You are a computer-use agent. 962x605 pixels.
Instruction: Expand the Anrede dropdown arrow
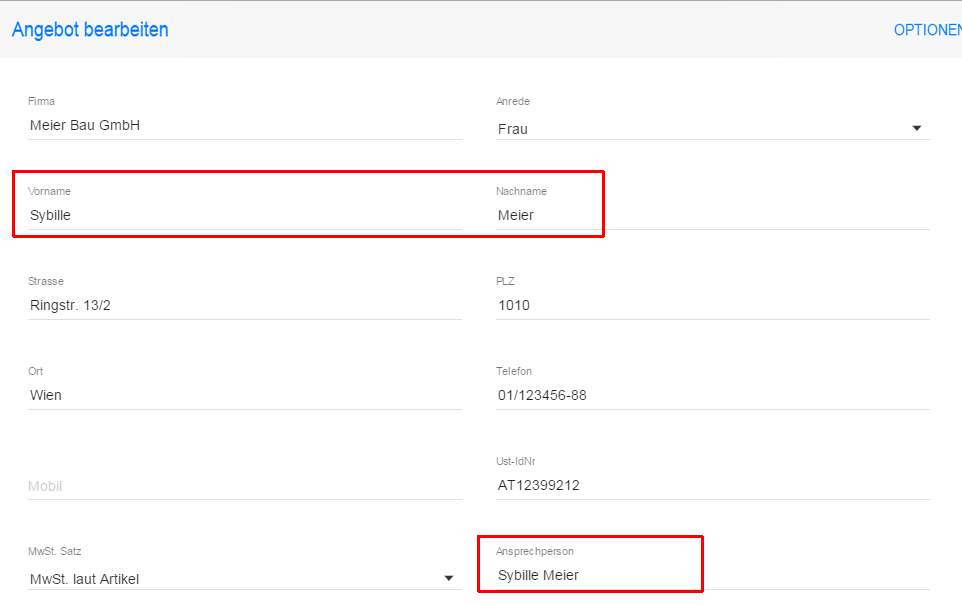(x=916, y=128)
